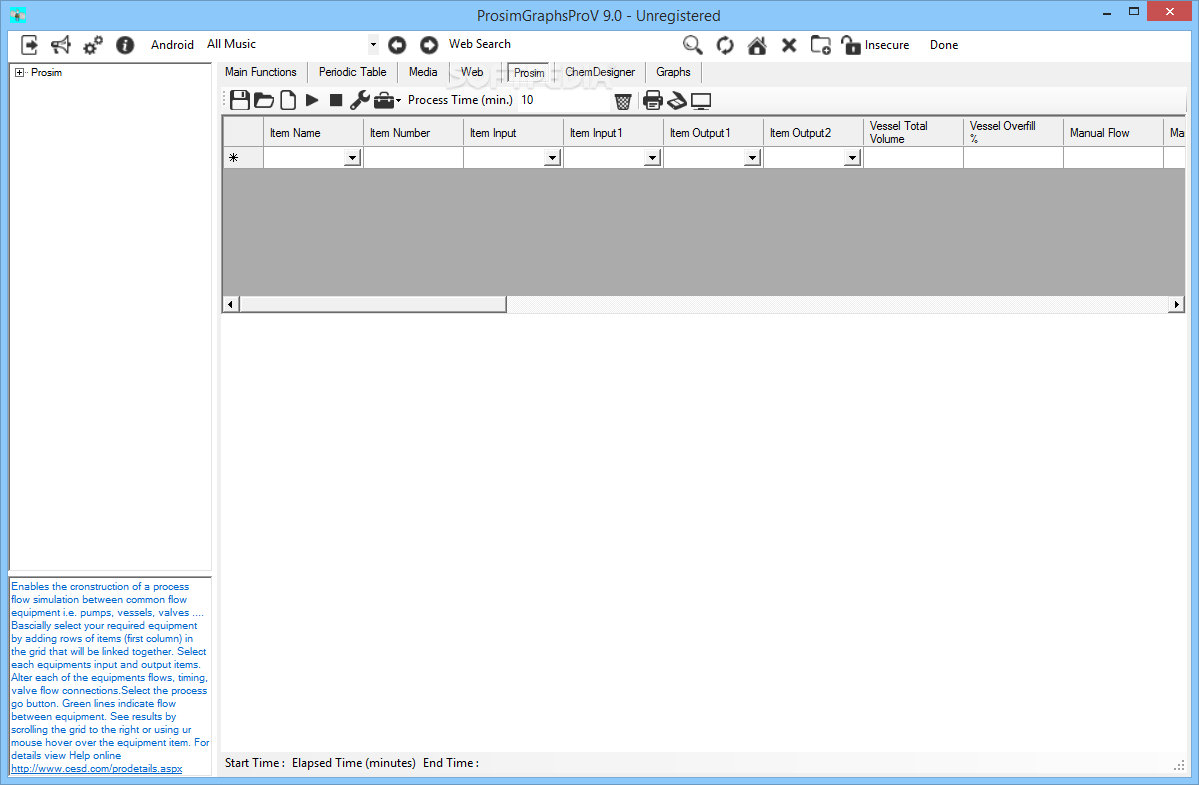Click the Android label in toolbar
Image resolution: width=1199 pixels, height=785 pixels.
point(172,45)
